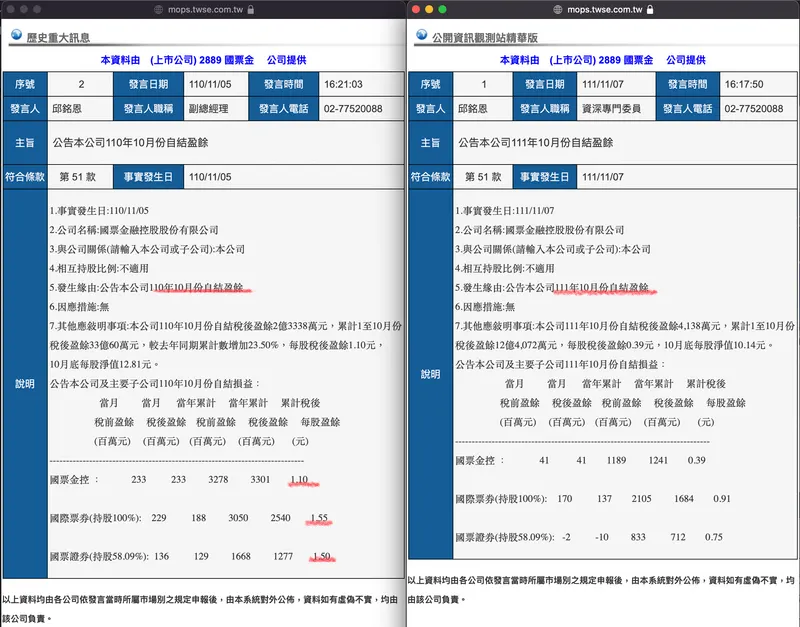The height and width of the screenshot is (627, 800).
Task: Click the line 4.相互持股比例:不適用 in right window
Action: [x=505, y=268]
